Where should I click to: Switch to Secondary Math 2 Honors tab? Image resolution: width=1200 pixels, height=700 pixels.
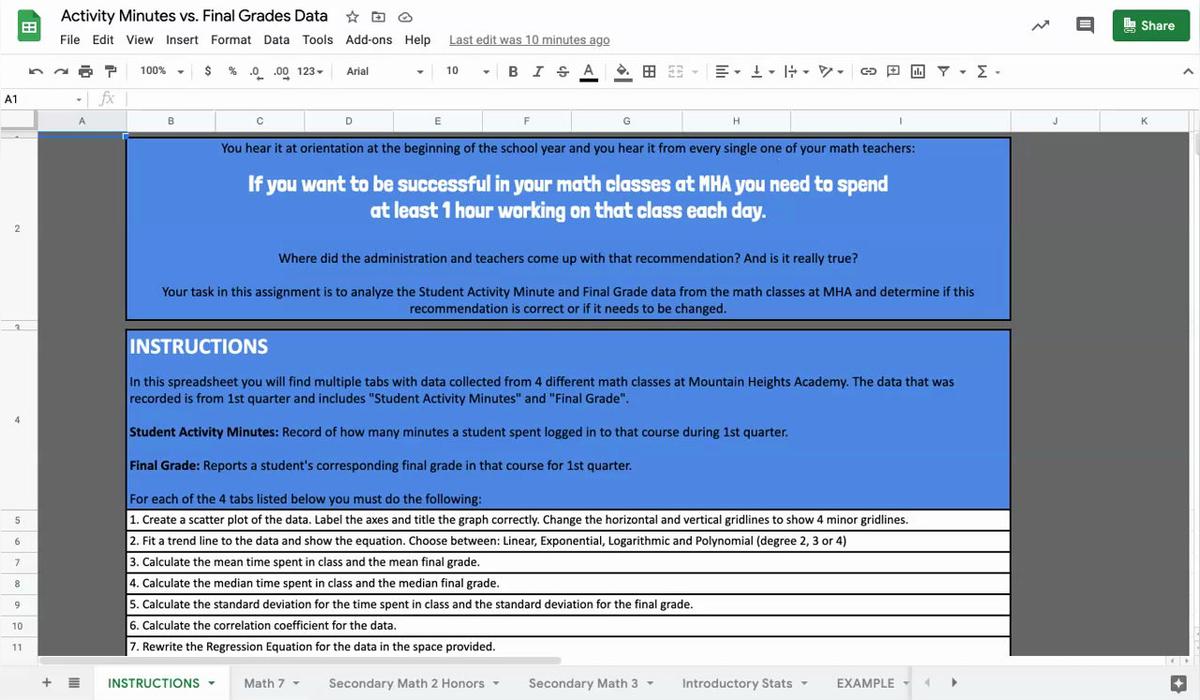click(x=406, y=683)
